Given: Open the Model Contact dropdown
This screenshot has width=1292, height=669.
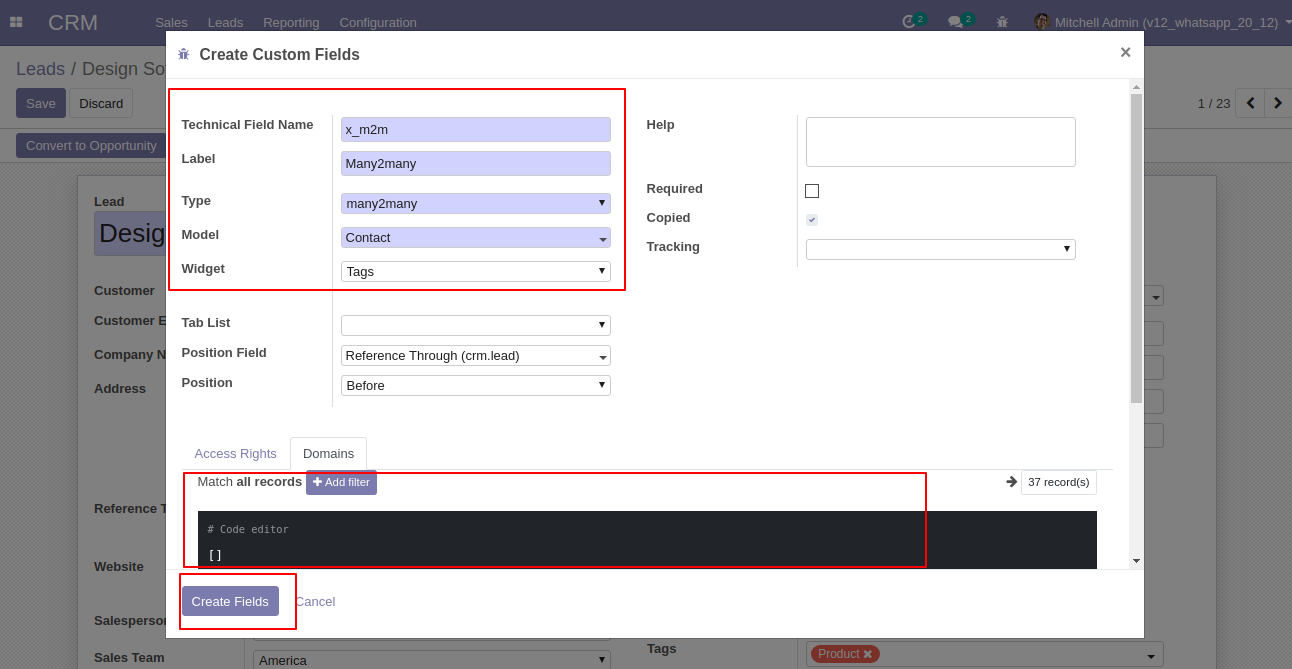Looking at the screenshot, I should tap(476, 237).
